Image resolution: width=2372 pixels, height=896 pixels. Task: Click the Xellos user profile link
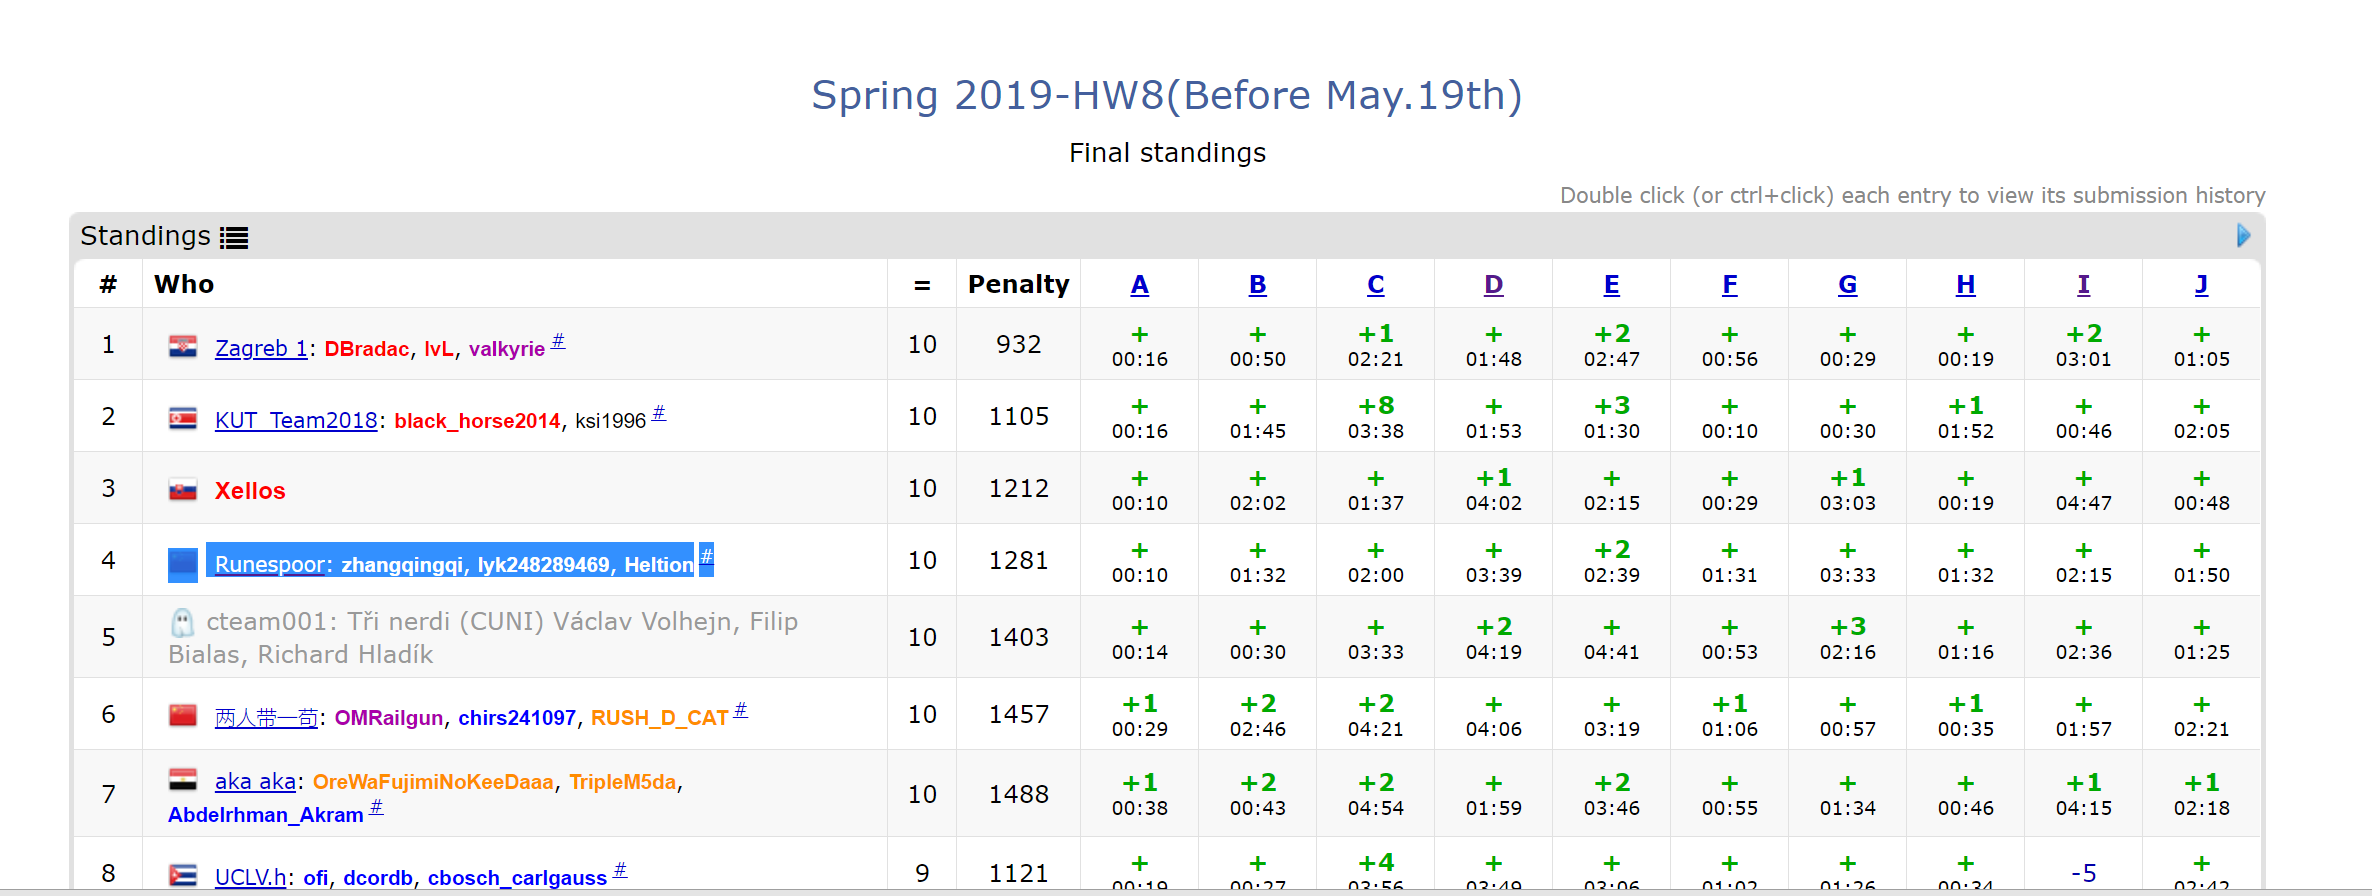tap(250, 491)
